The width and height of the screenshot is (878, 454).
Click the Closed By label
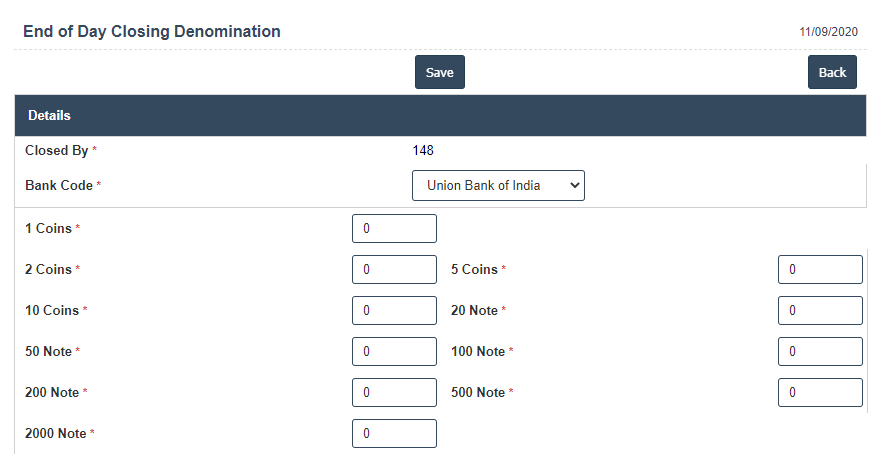tap(57, 151)
